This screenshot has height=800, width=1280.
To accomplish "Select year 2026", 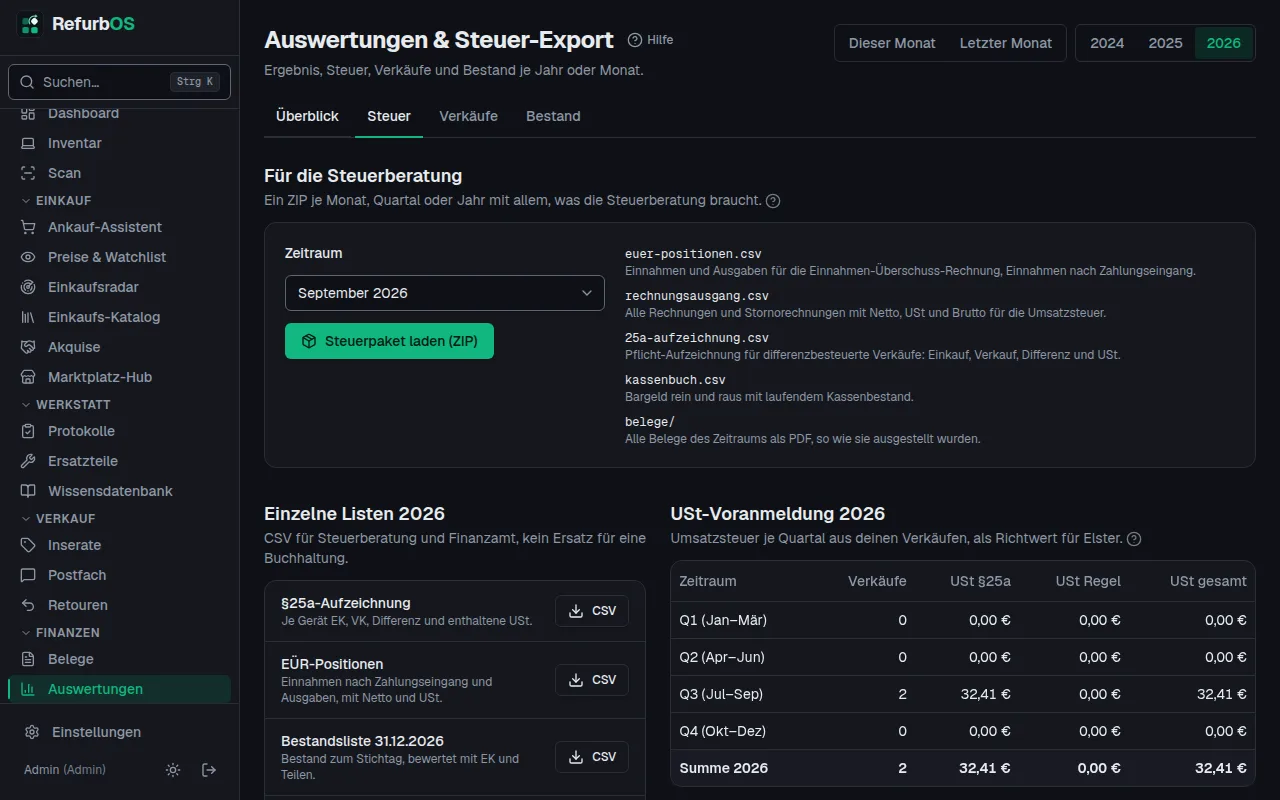I will pos(1224,43).
